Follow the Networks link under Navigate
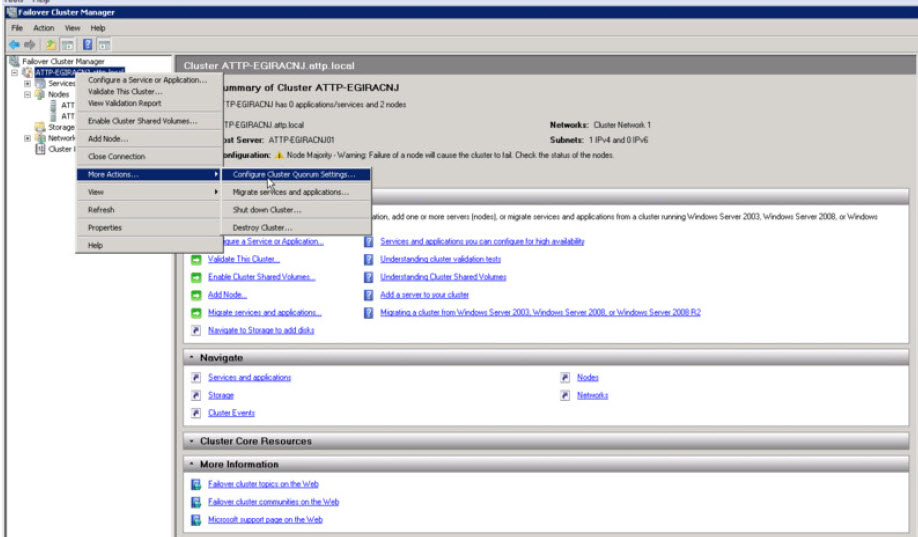Screen dimensions: 918x537 pos(592,395)
